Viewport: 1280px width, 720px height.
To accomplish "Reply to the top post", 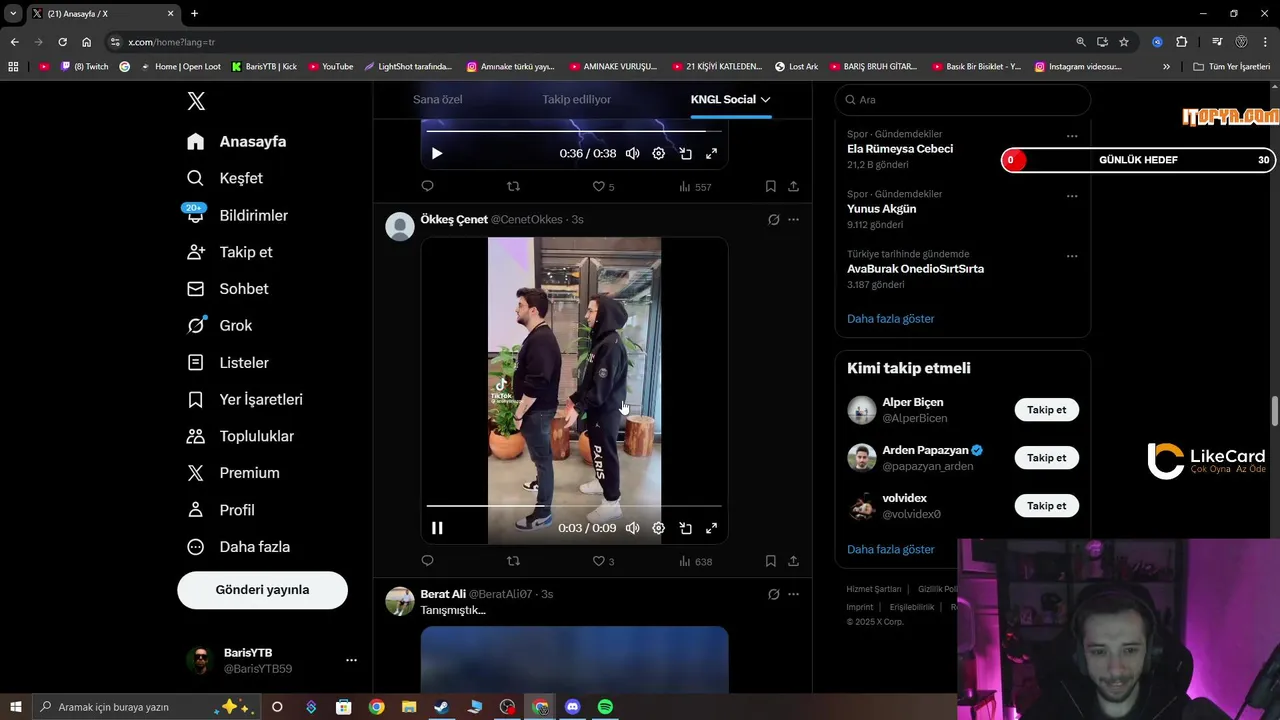I will [427, 186].
